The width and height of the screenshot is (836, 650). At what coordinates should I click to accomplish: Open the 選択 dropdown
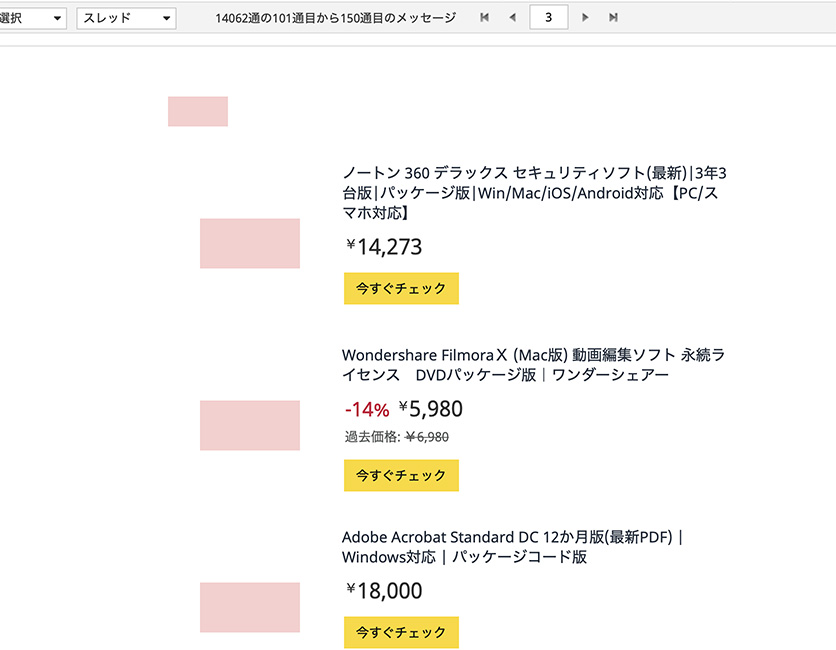tap(32, 18)
